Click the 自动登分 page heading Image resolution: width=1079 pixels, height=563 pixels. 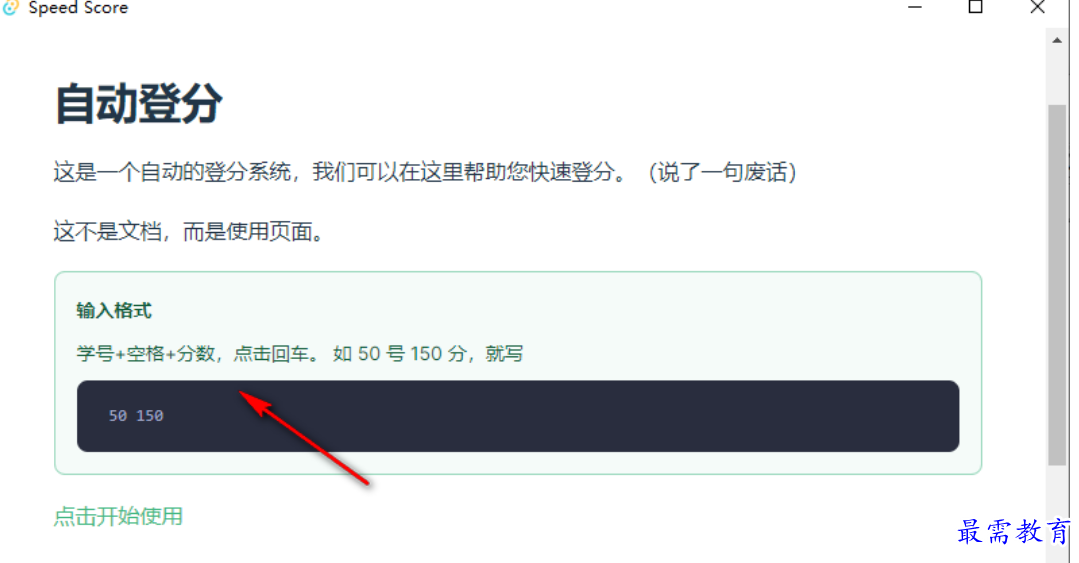coord(138,104)
